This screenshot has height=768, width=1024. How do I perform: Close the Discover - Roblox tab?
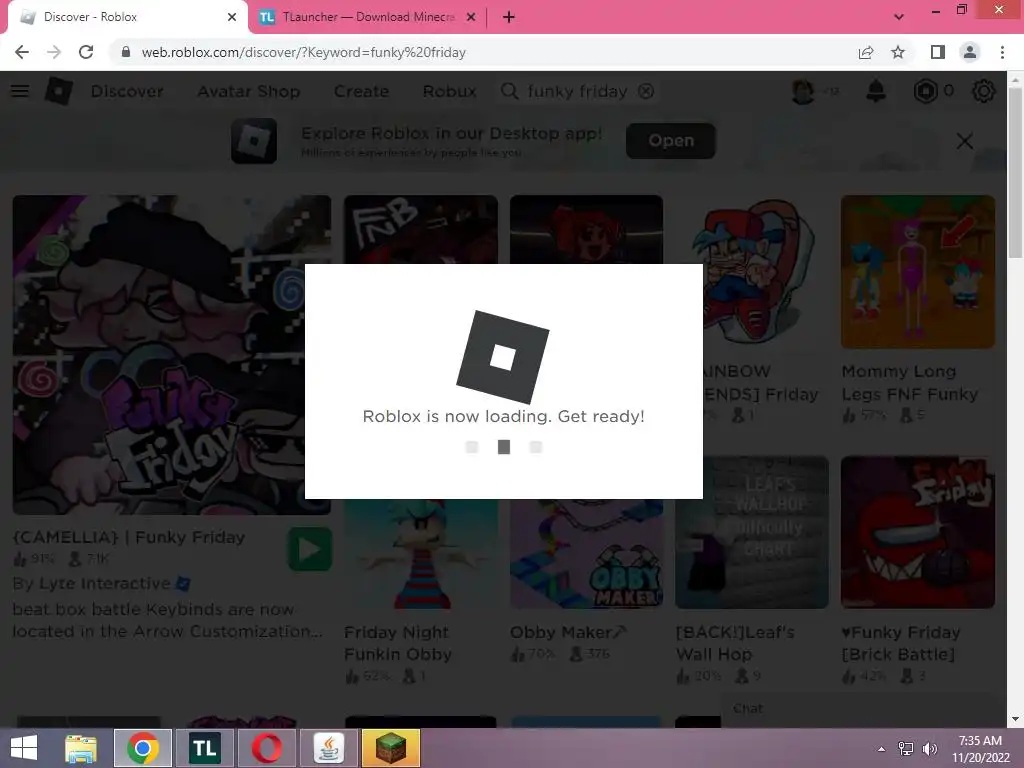232,17
